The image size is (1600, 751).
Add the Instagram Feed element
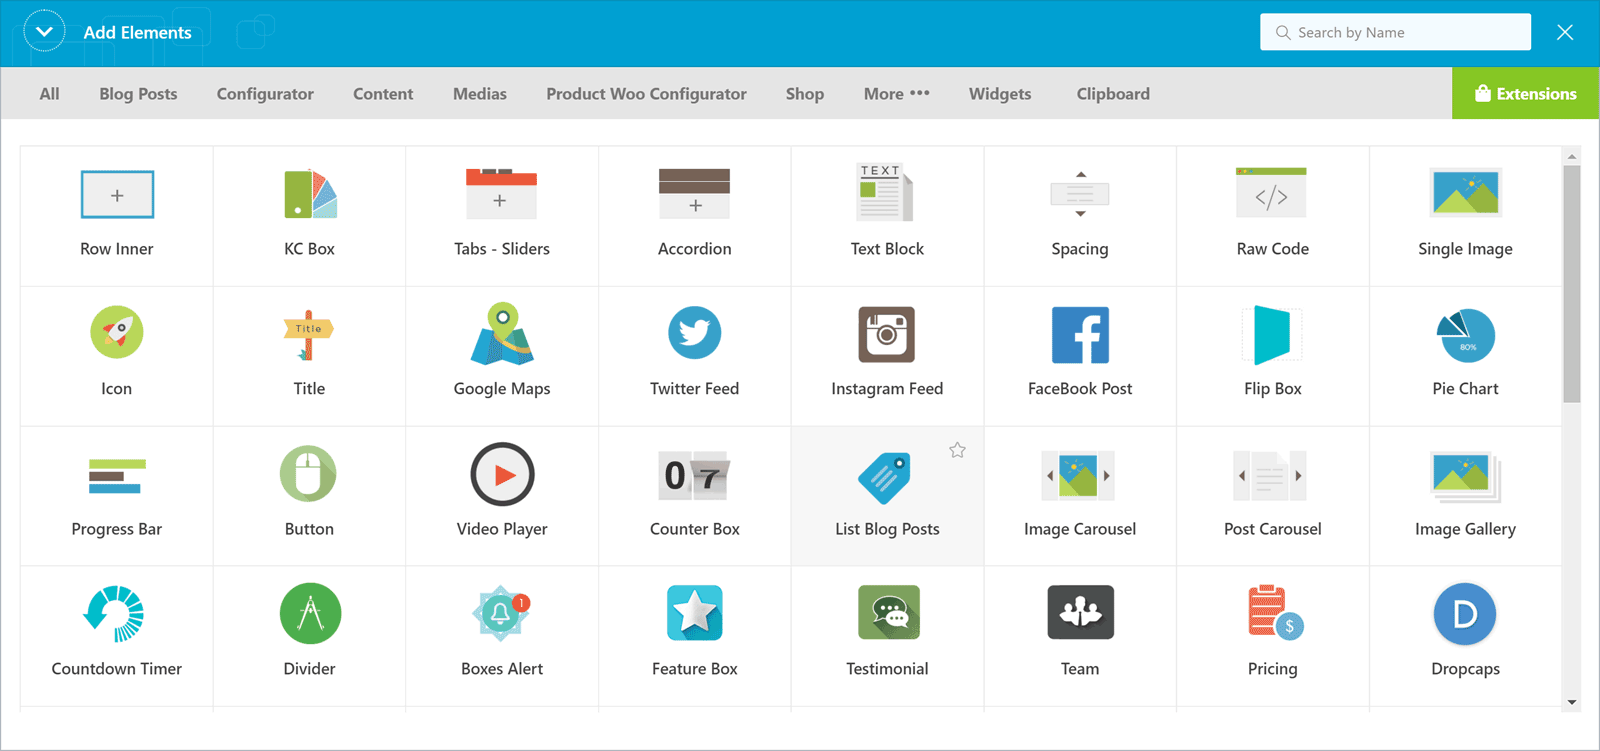click(887, 356)
